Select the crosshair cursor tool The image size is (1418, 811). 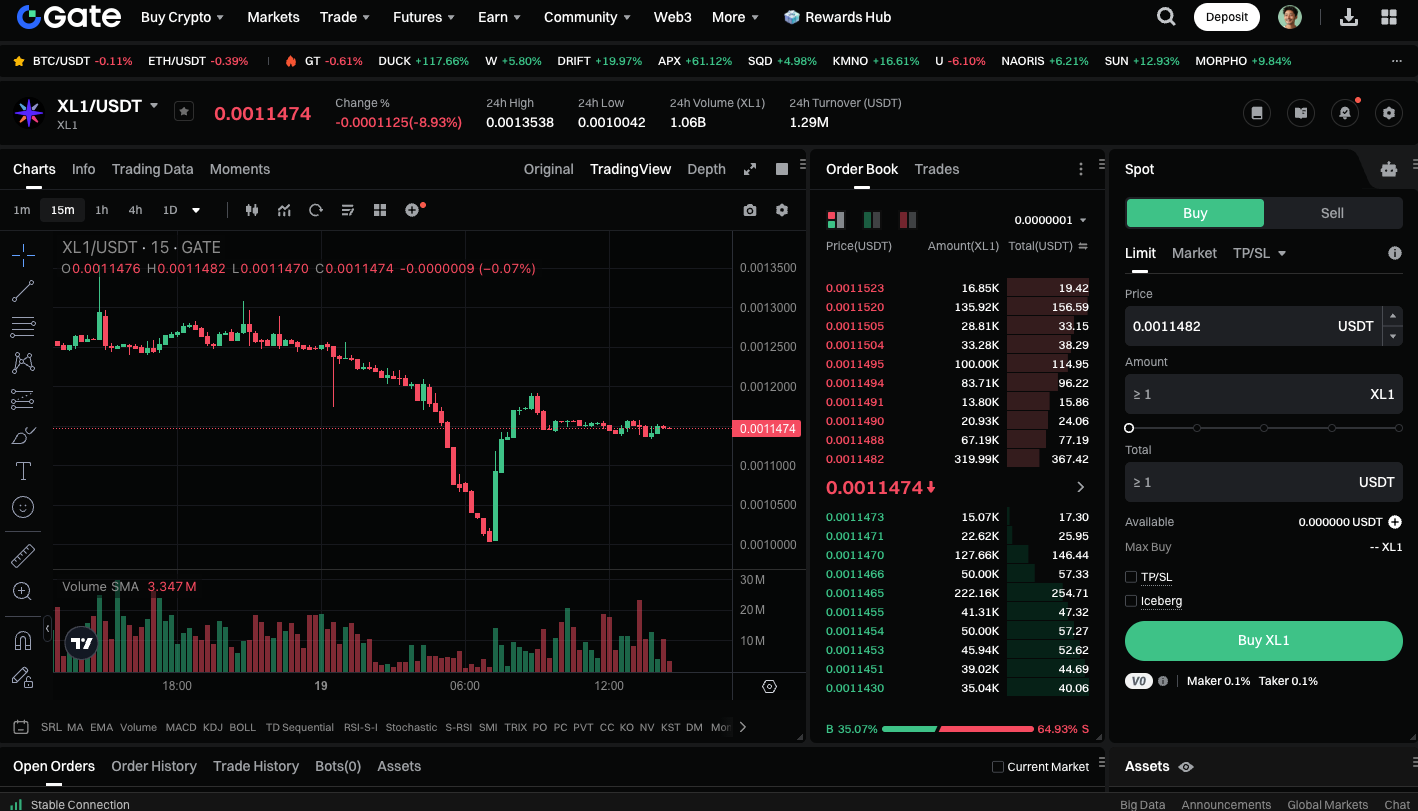tap(23, 255)
